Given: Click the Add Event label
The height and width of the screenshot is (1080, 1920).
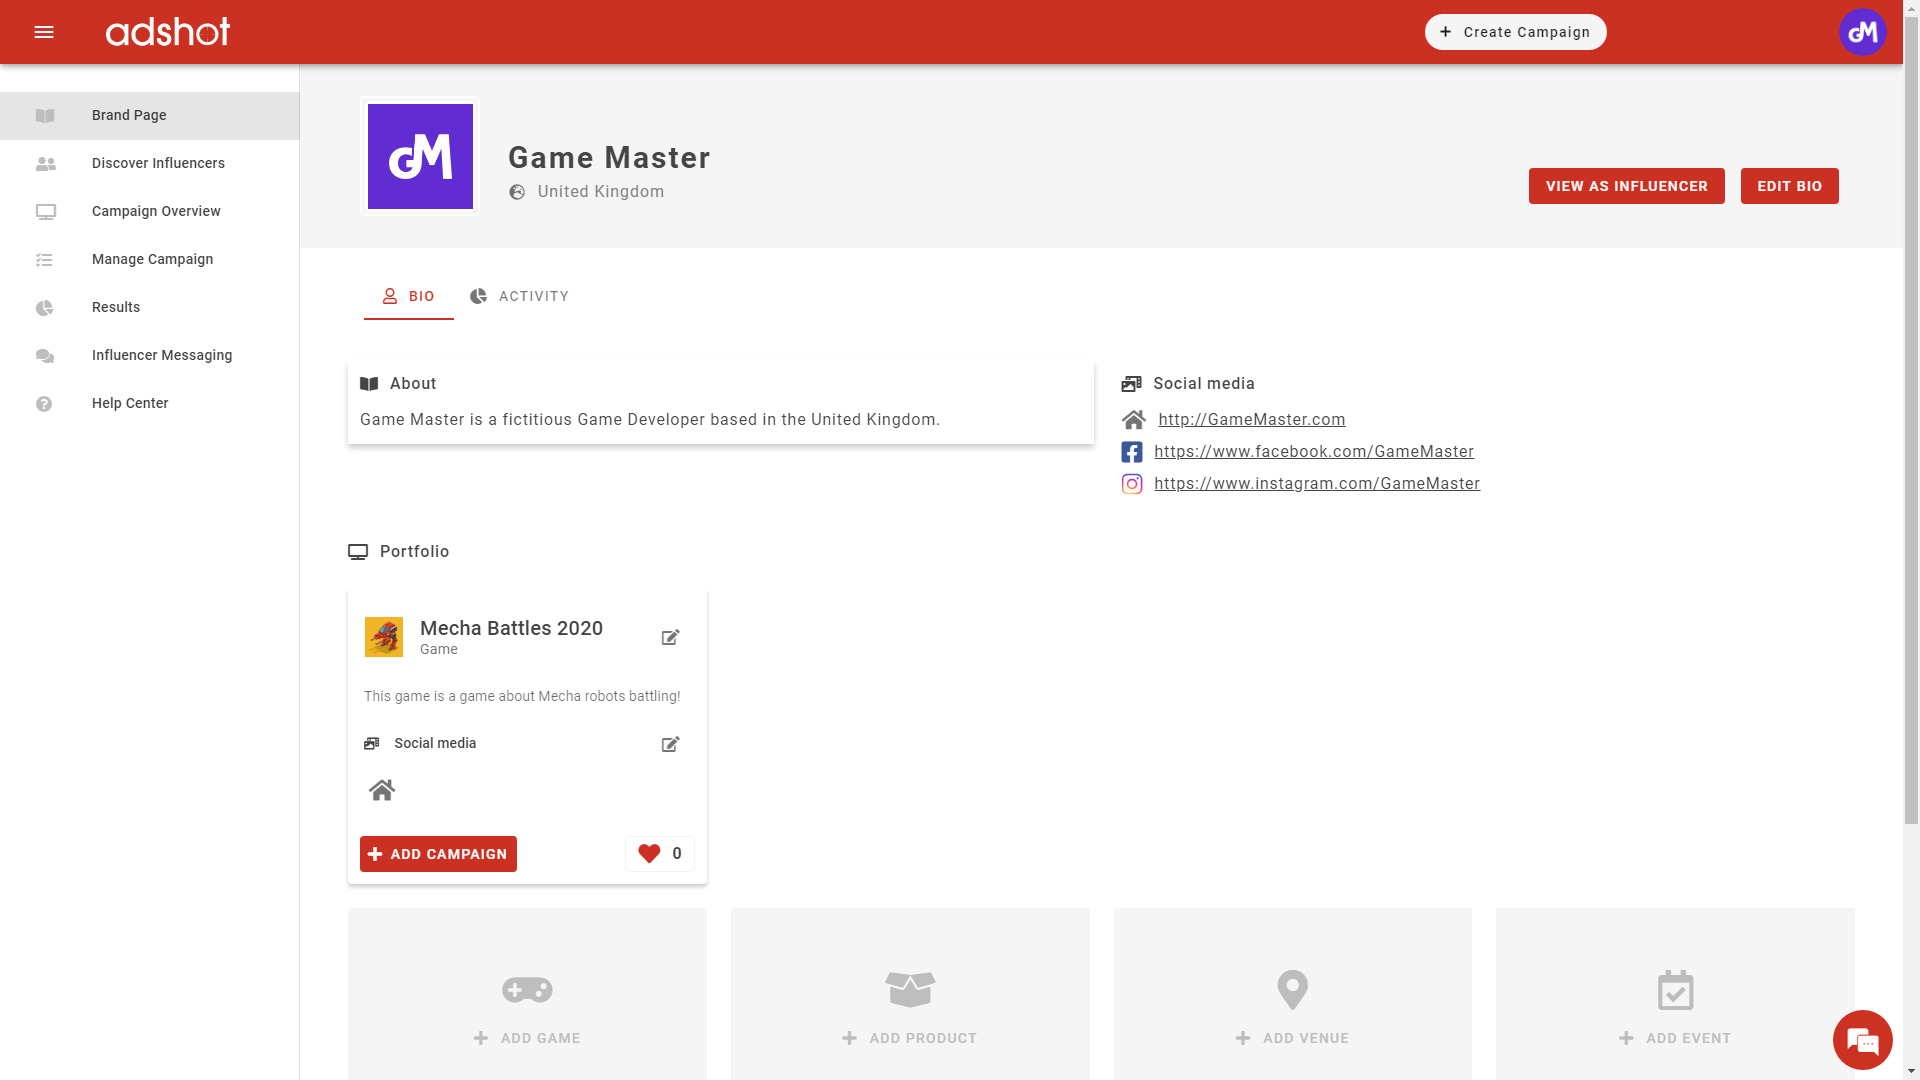Looking at the screenshot, I should click(1688, 1039).
